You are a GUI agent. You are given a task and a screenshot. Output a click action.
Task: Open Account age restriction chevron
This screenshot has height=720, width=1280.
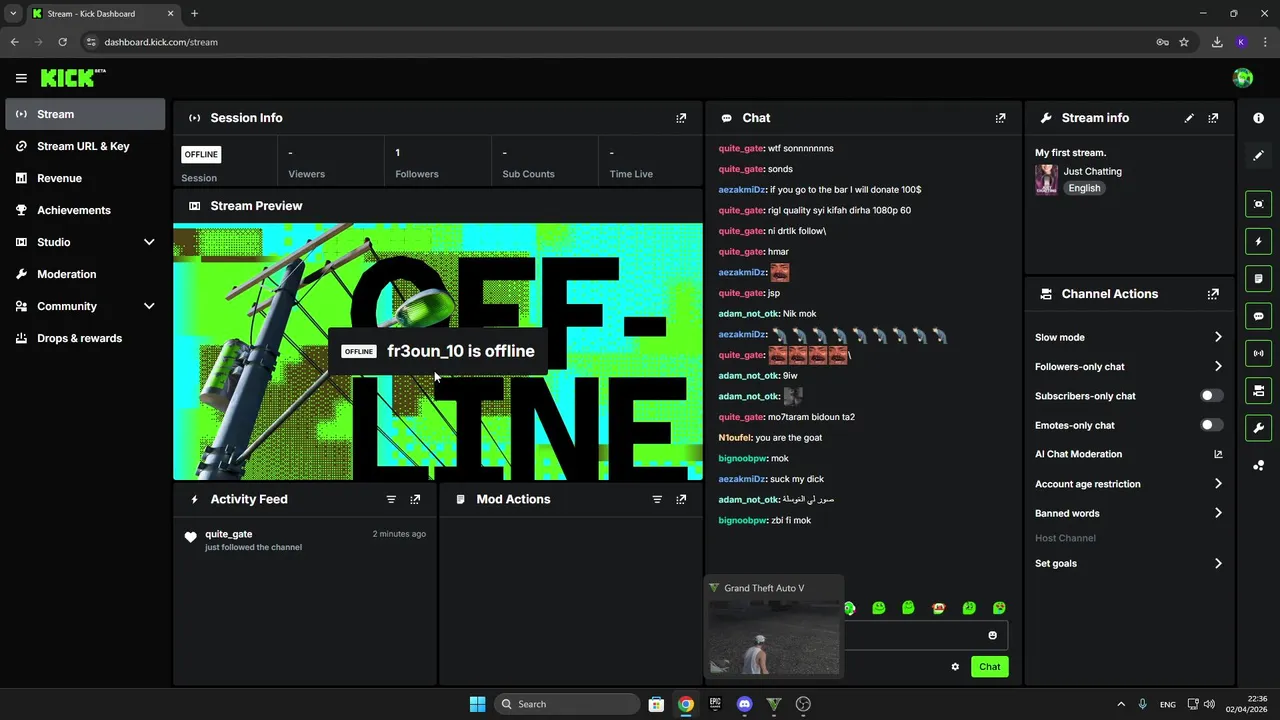(1218, 484)
